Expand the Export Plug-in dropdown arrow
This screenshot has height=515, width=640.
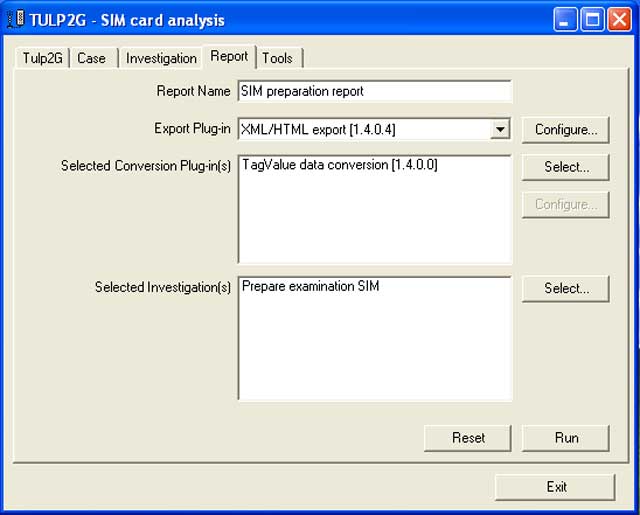tap(500, 129)
